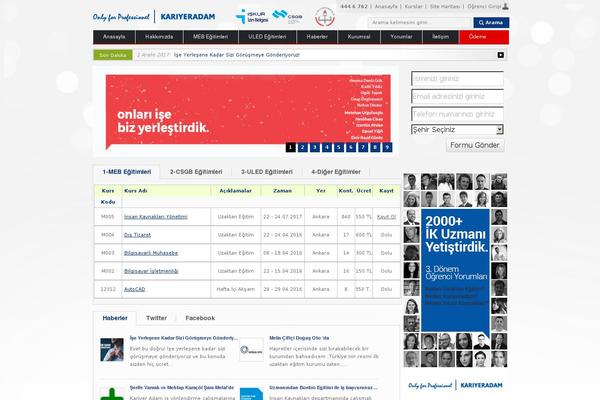Open the İnsan Kaynakları Yönetimi course link
600x400 pixels.
point(156,217)
